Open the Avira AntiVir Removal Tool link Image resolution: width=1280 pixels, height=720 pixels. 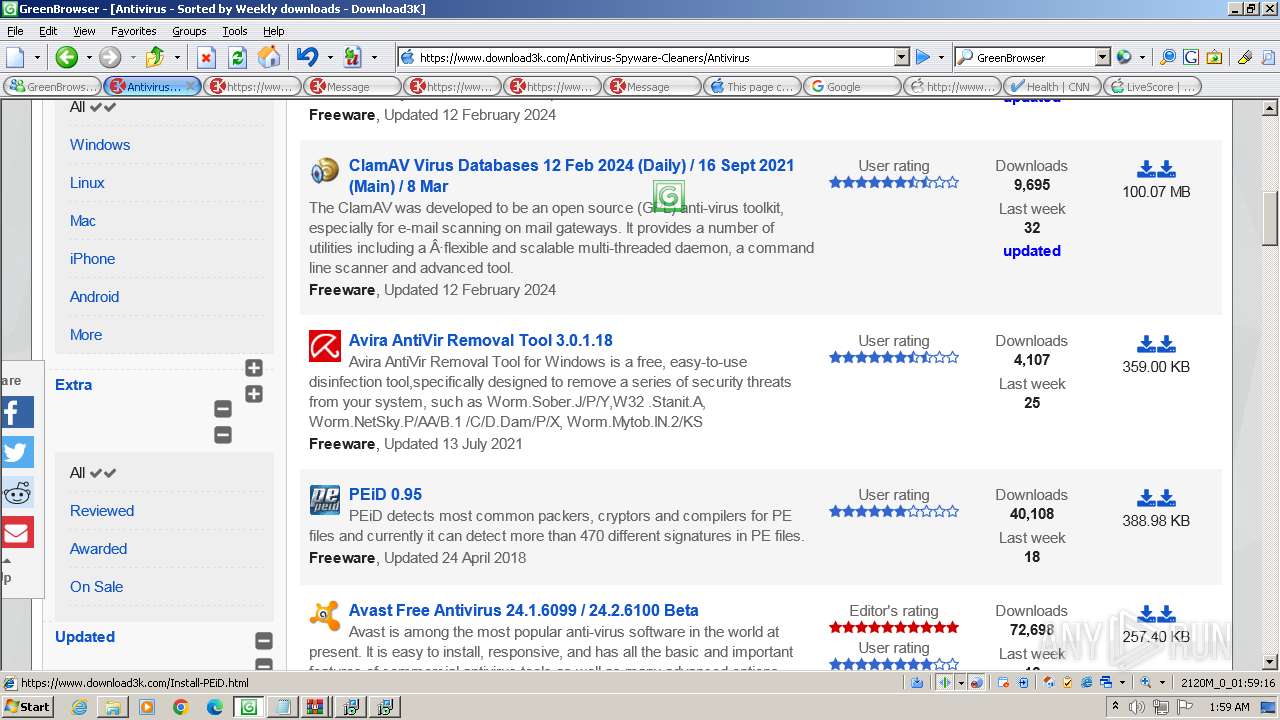[x=480, y=340]
